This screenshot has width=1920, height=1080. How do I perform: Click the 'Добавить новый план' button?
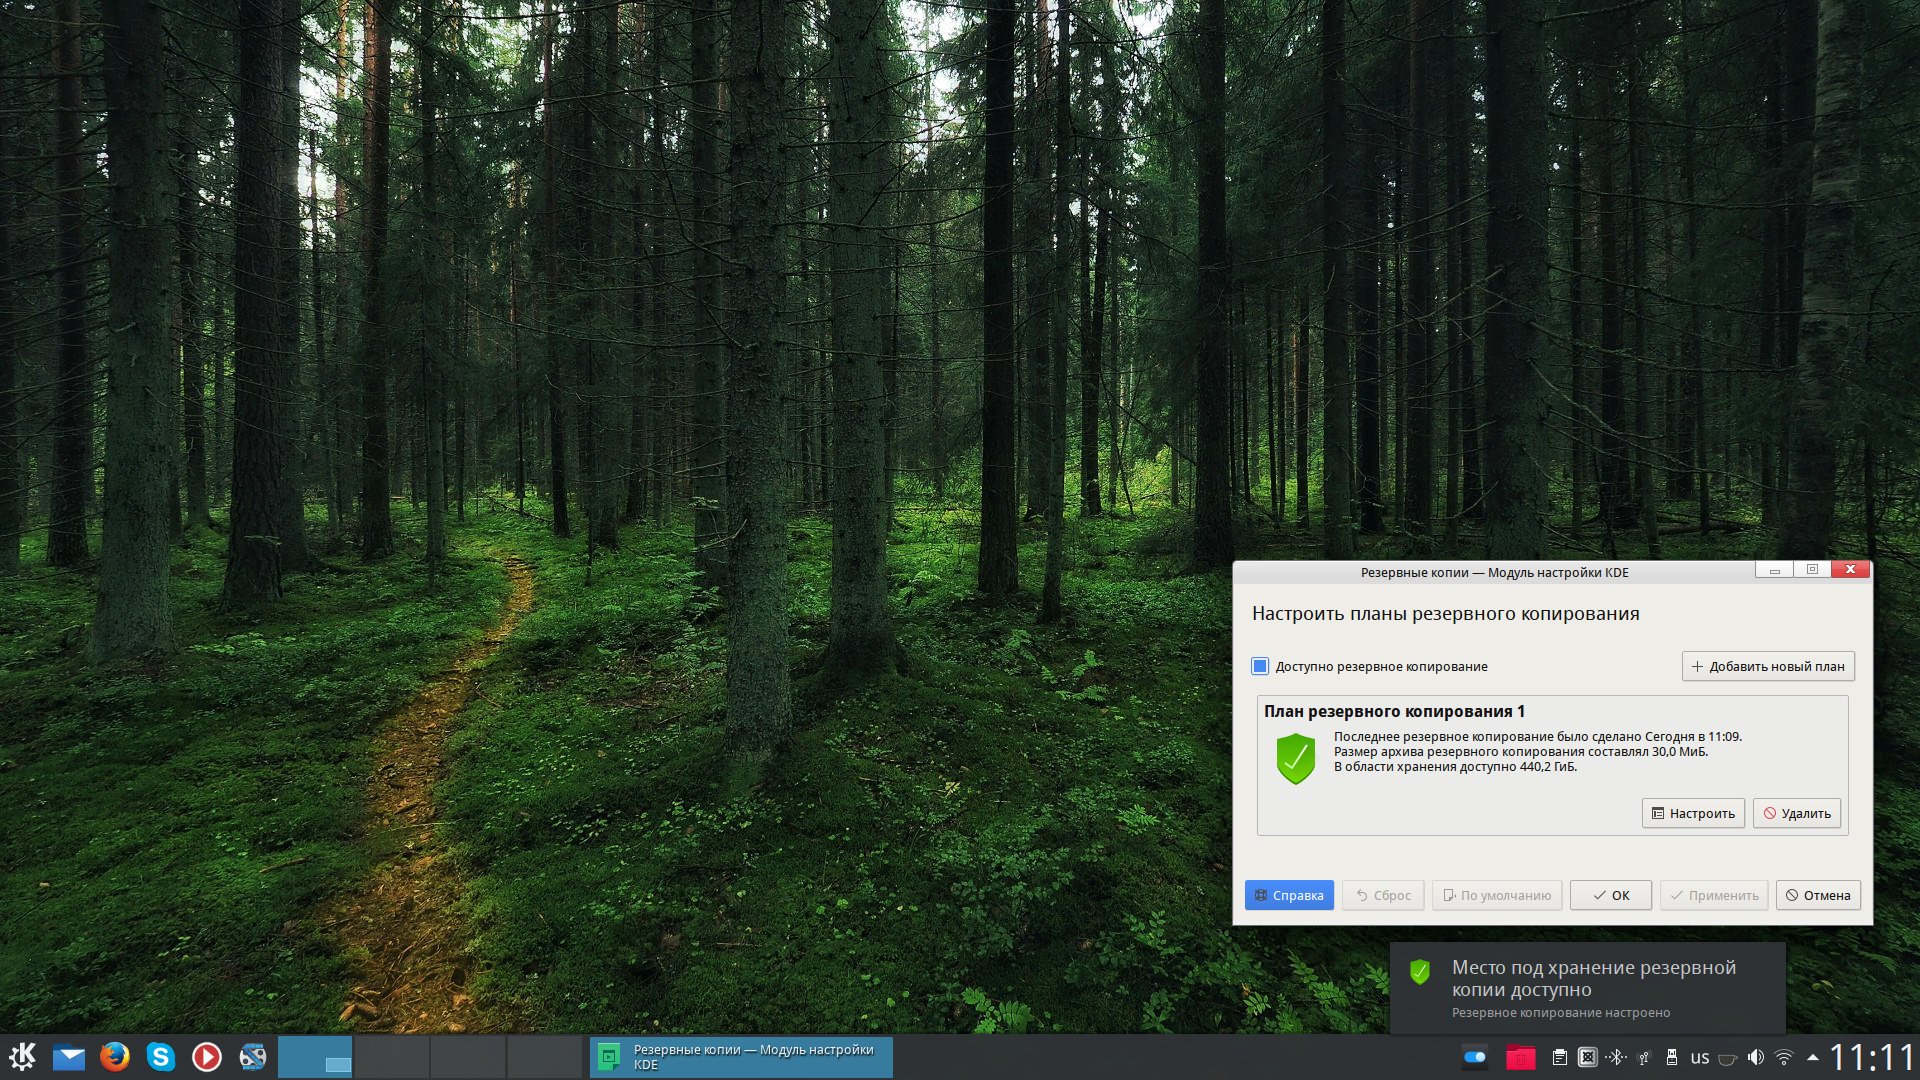point(1767,666)
